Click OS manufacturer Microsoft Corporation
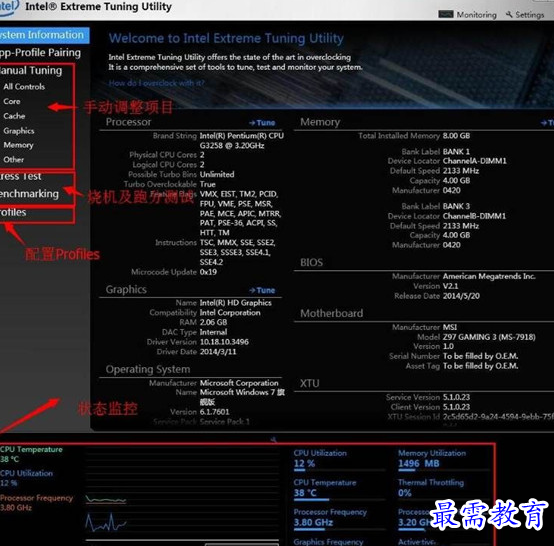The image size is (554, 546). click(x=239, y=383)
